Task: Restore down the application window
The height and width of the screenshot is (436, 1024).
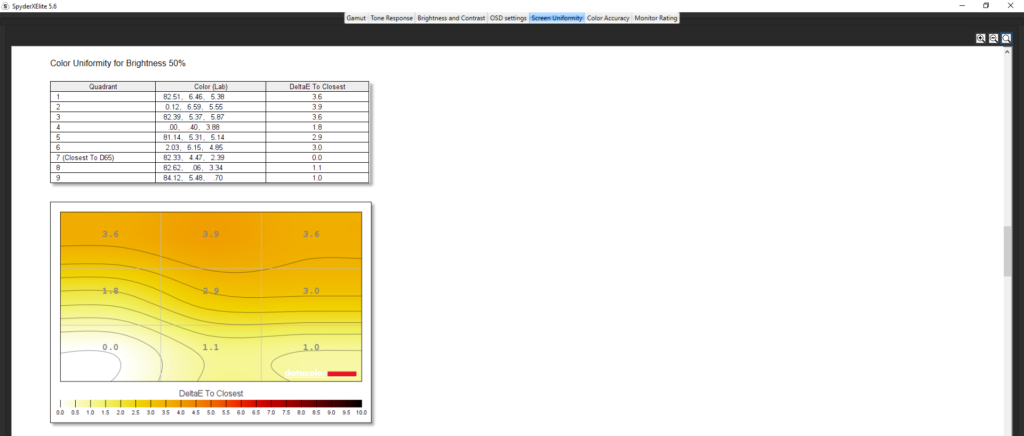Action: pos(985,6)
